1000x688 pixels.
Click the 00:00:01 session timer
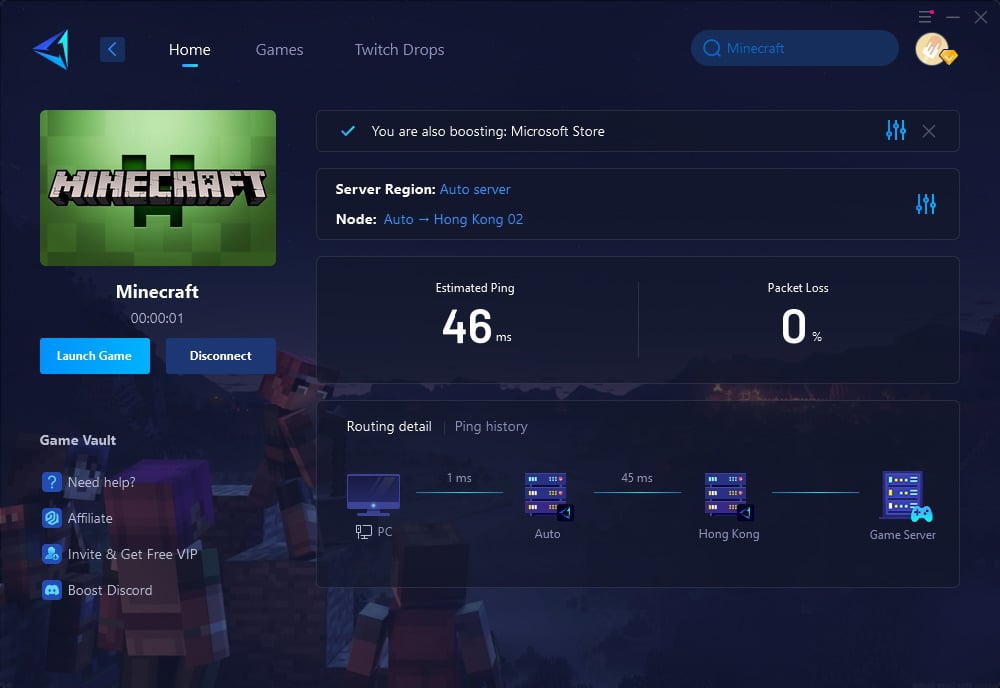(157, 318)
